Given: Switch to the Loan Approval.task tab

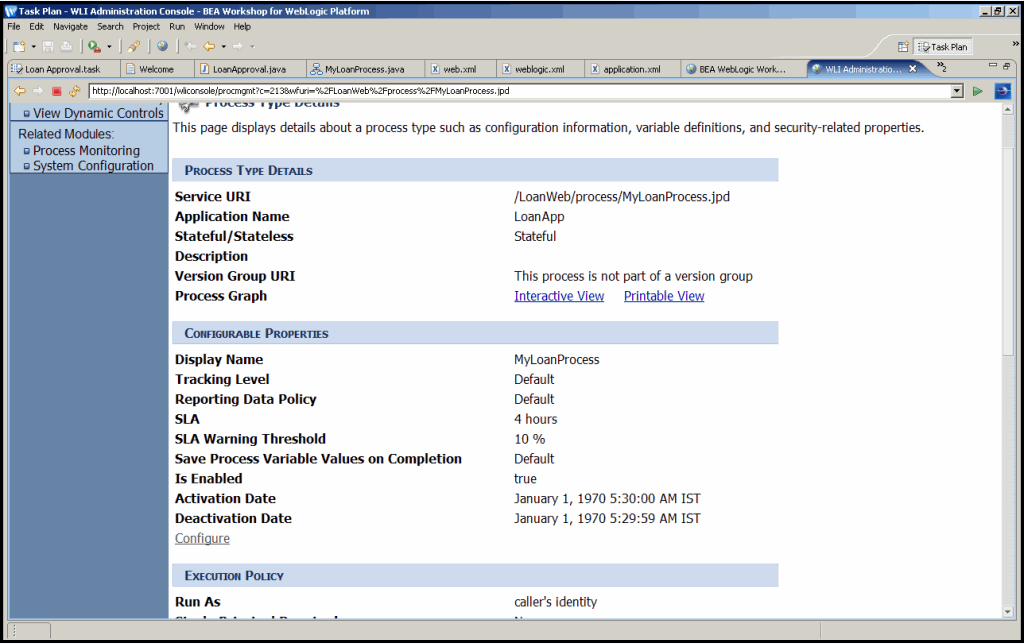Looking at the screenshot, I should point(63,69).
